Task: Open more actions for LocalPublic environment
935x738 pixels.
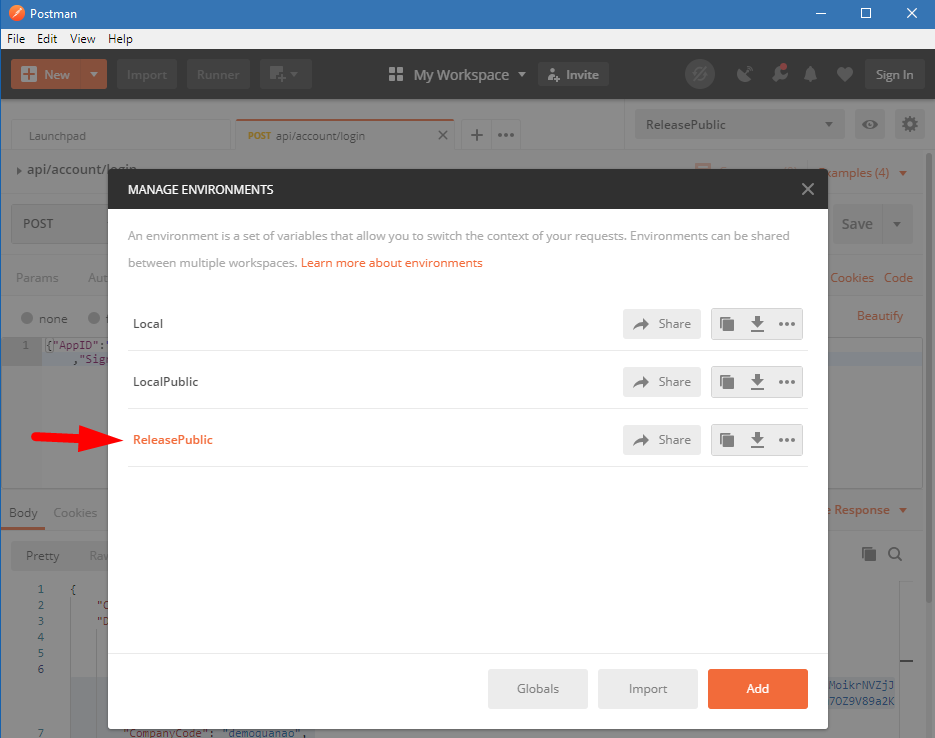Action: tap(787, 382)
